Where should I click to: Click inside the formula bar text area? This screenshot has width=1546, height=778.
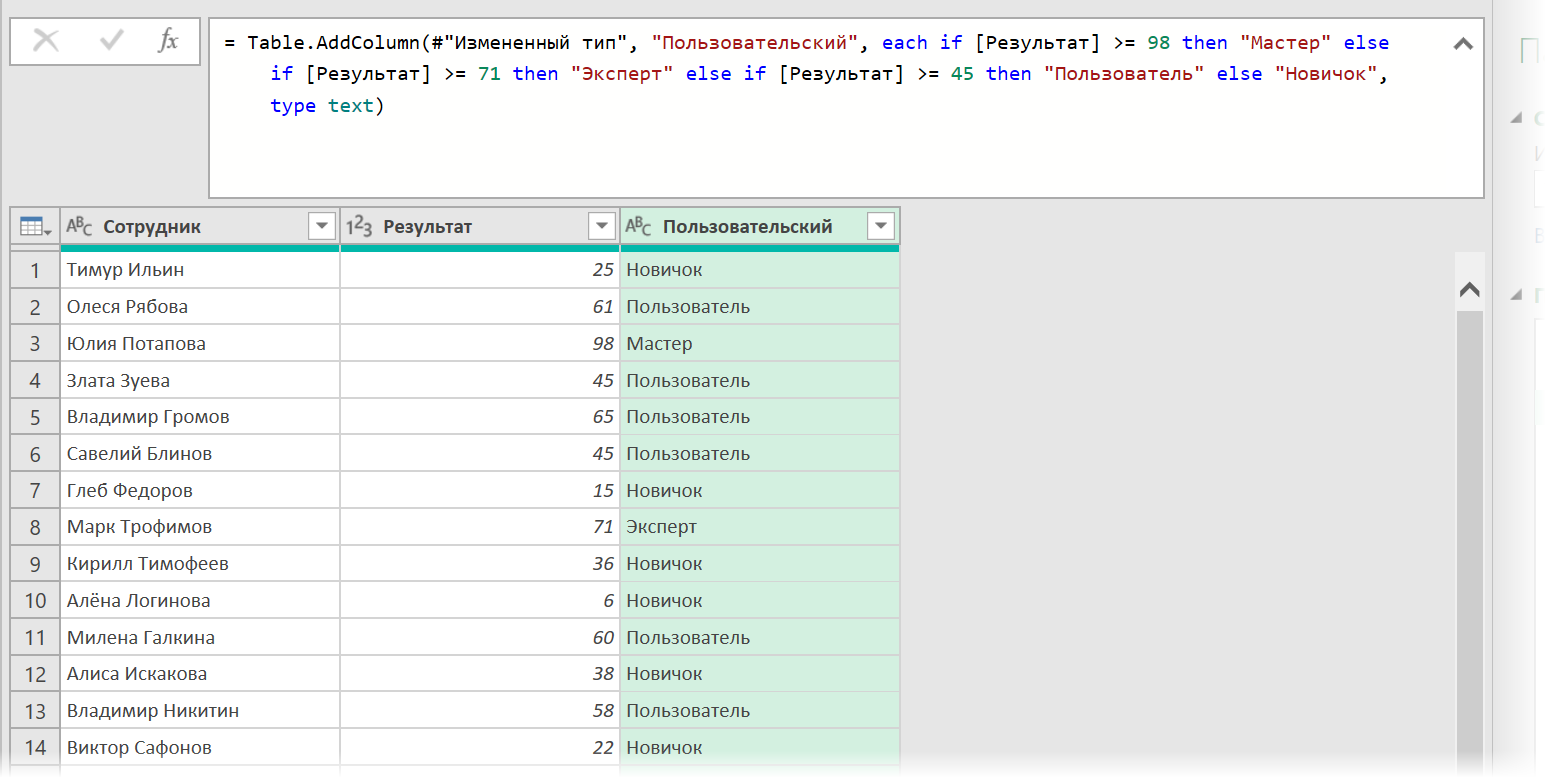pos(846,107)
